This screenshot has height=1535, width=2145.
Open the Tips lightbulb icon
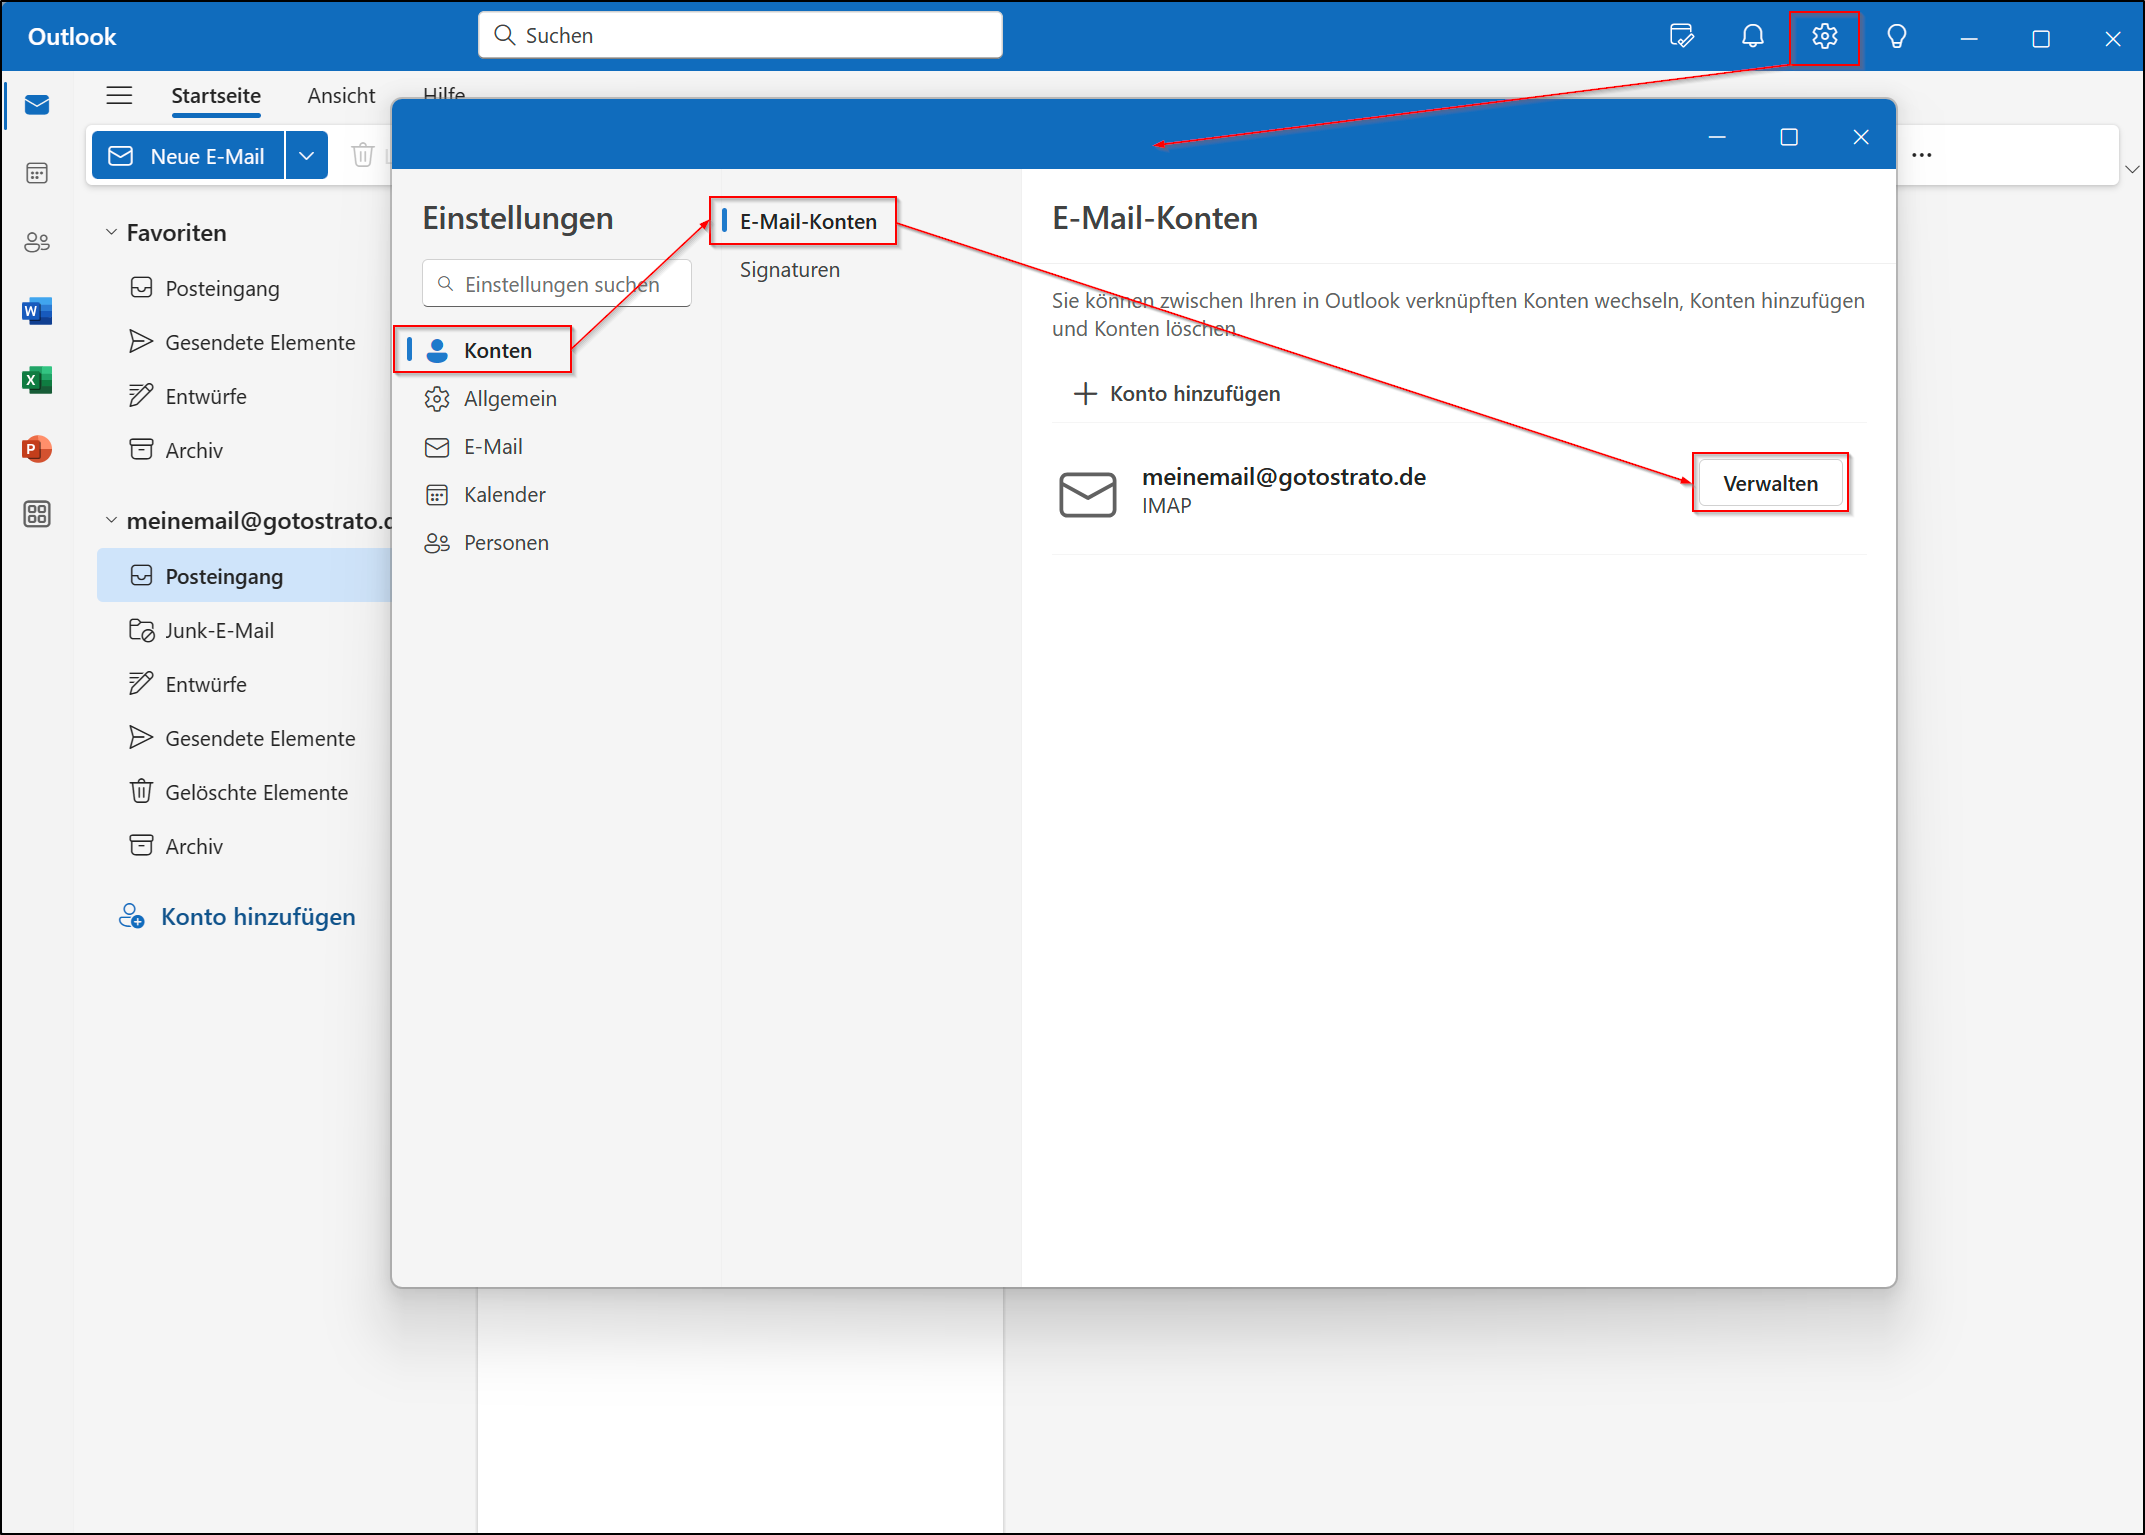point(1897,36)
